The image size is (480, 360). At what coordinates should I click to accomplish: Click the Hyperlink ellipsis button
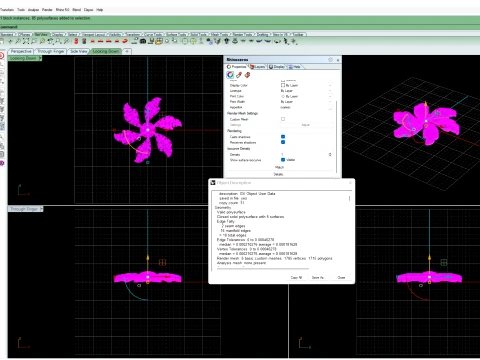click(x=330, y=108)
